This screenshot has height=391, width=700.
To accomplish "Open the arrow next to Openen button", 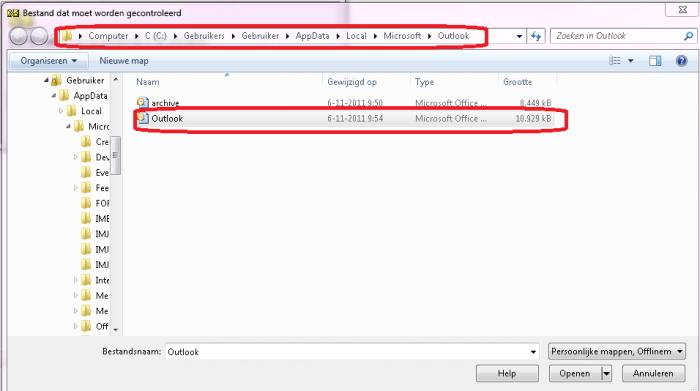I will (x=606, y=374).
